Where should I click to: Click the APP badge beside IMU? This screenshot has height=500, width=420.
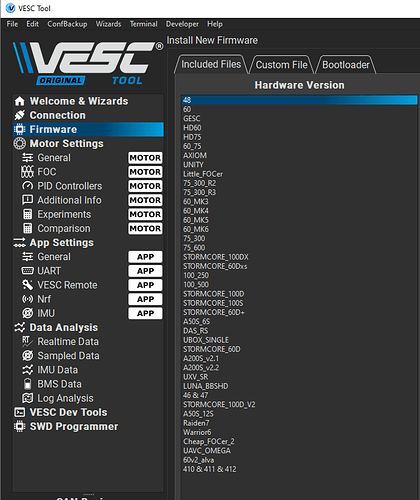[145, 313]
